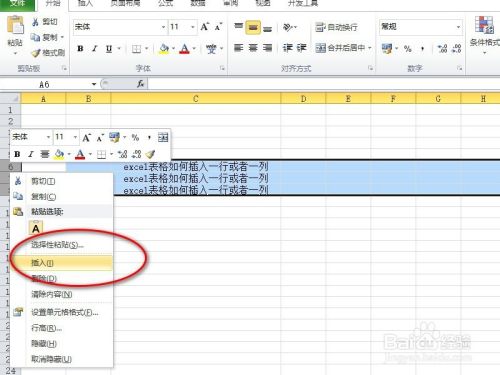
Task: Click mini toolbar percent style
Action: [x=135, y=137]
